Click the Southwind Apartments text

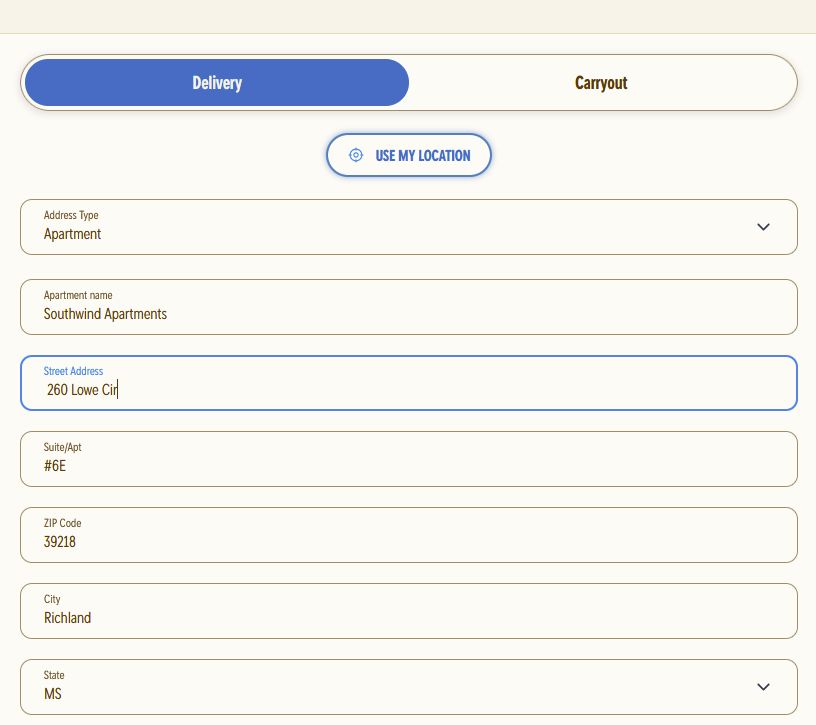pyautogui.click(x=105, y=314)
